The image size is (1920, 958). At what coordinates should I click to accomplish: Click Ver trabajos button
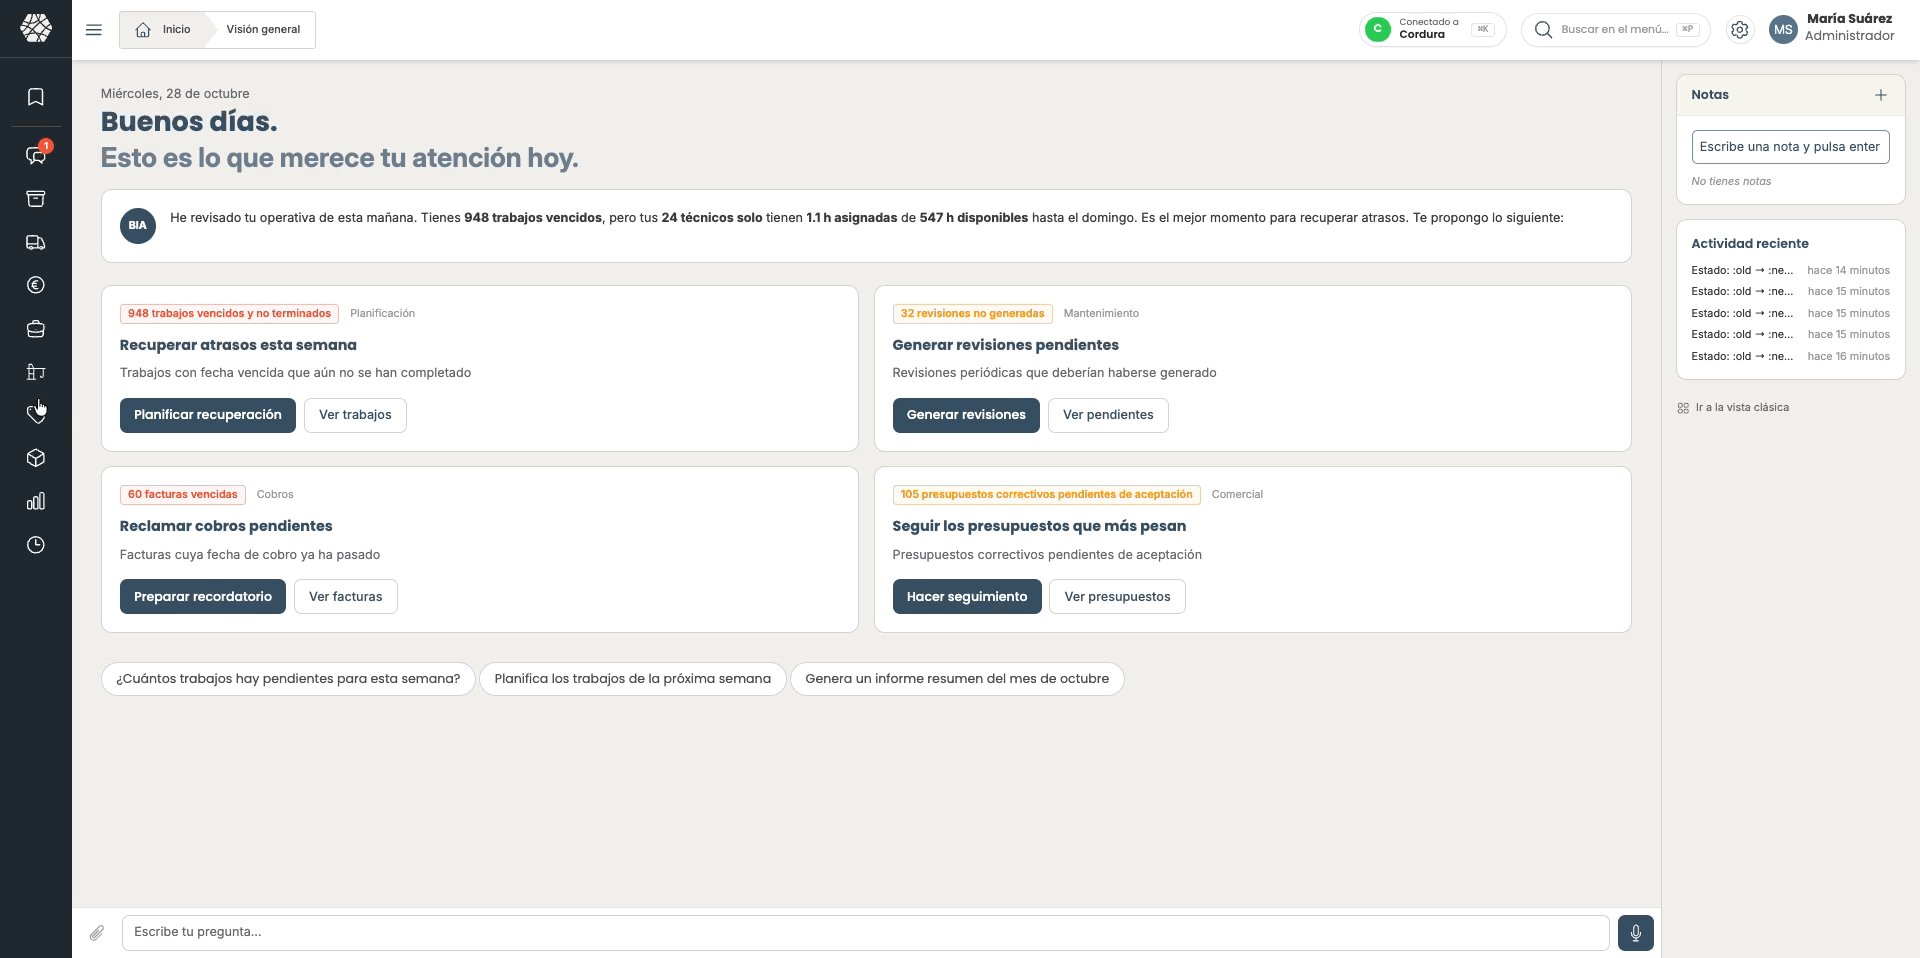point(355,415)
